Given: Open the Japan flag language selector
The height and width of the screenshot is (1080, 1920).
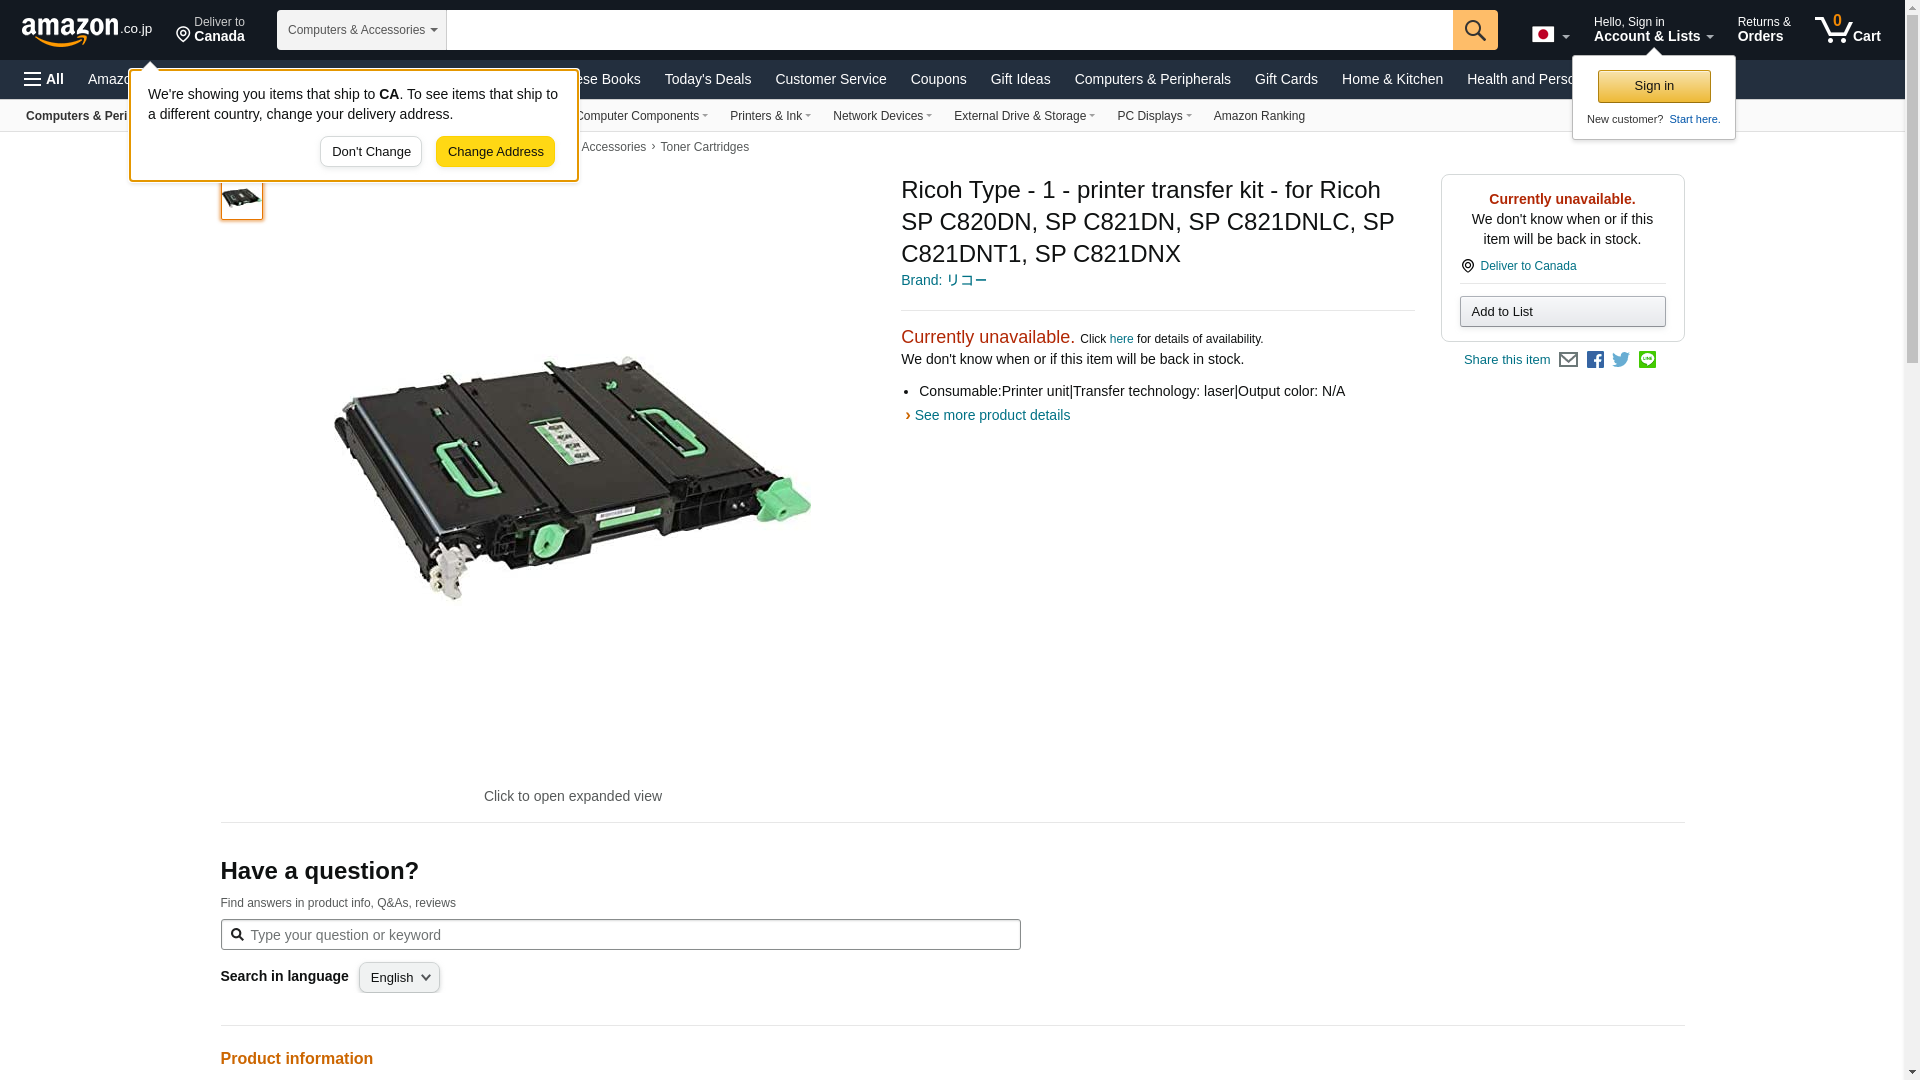Looking at the screenshot, I should pos(1549,35).
